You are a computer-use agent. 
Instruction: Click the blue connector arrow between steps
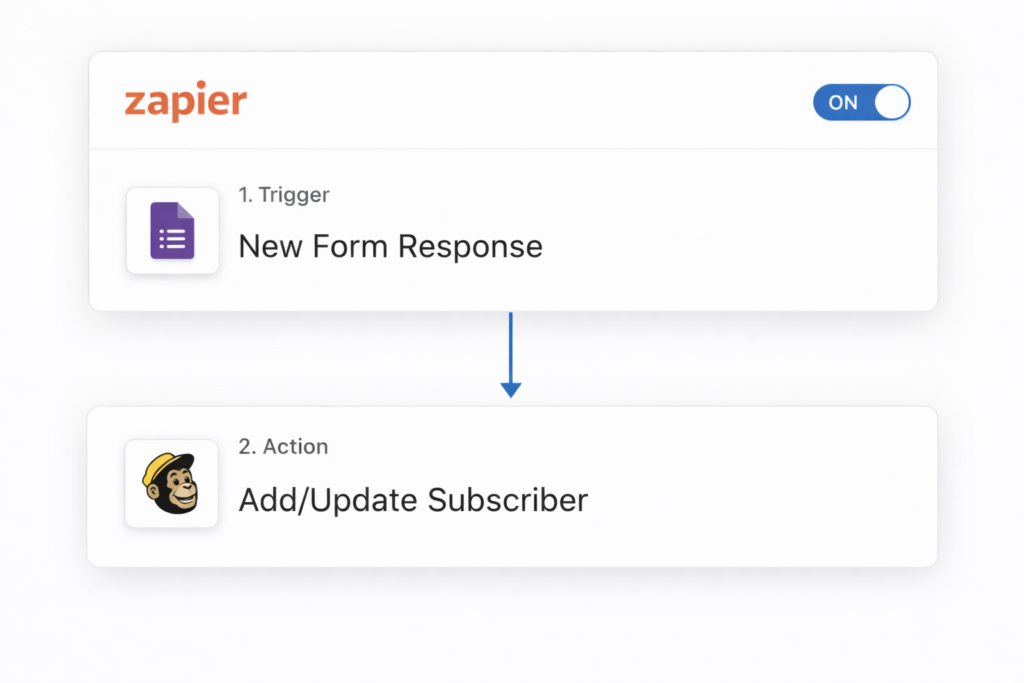(x=511, y=345)
